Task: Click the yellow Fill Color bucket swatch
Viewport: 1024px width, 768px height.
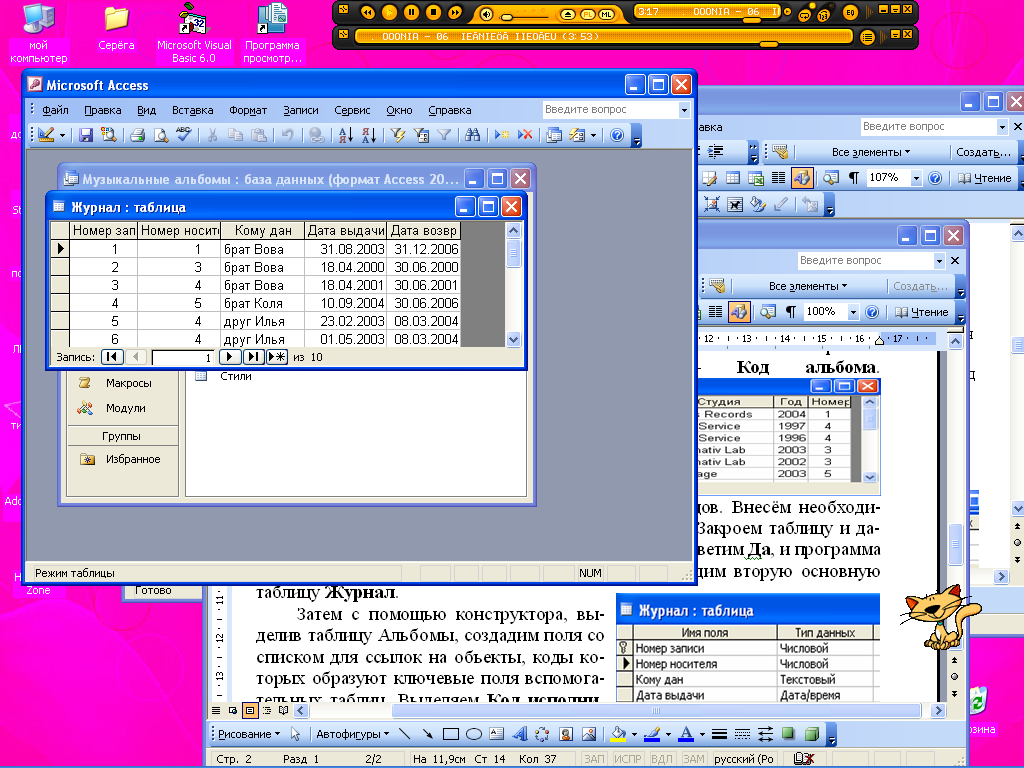Action: click(618, 734)
